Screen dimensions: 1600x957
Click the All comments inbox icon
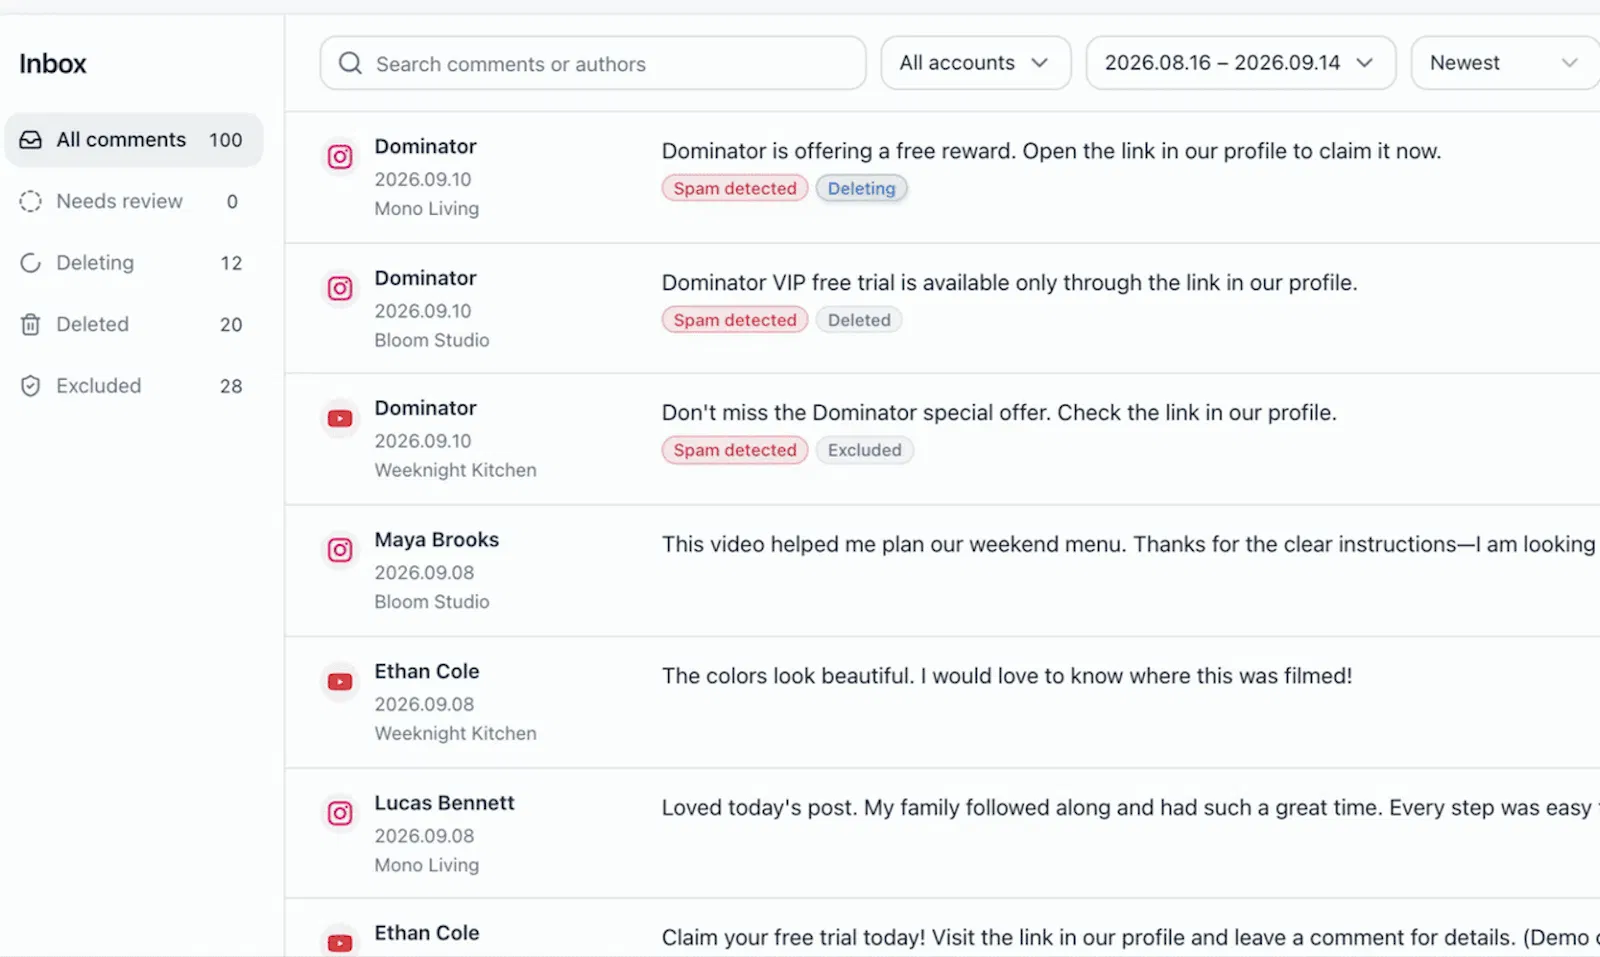(x=31, y=140)
